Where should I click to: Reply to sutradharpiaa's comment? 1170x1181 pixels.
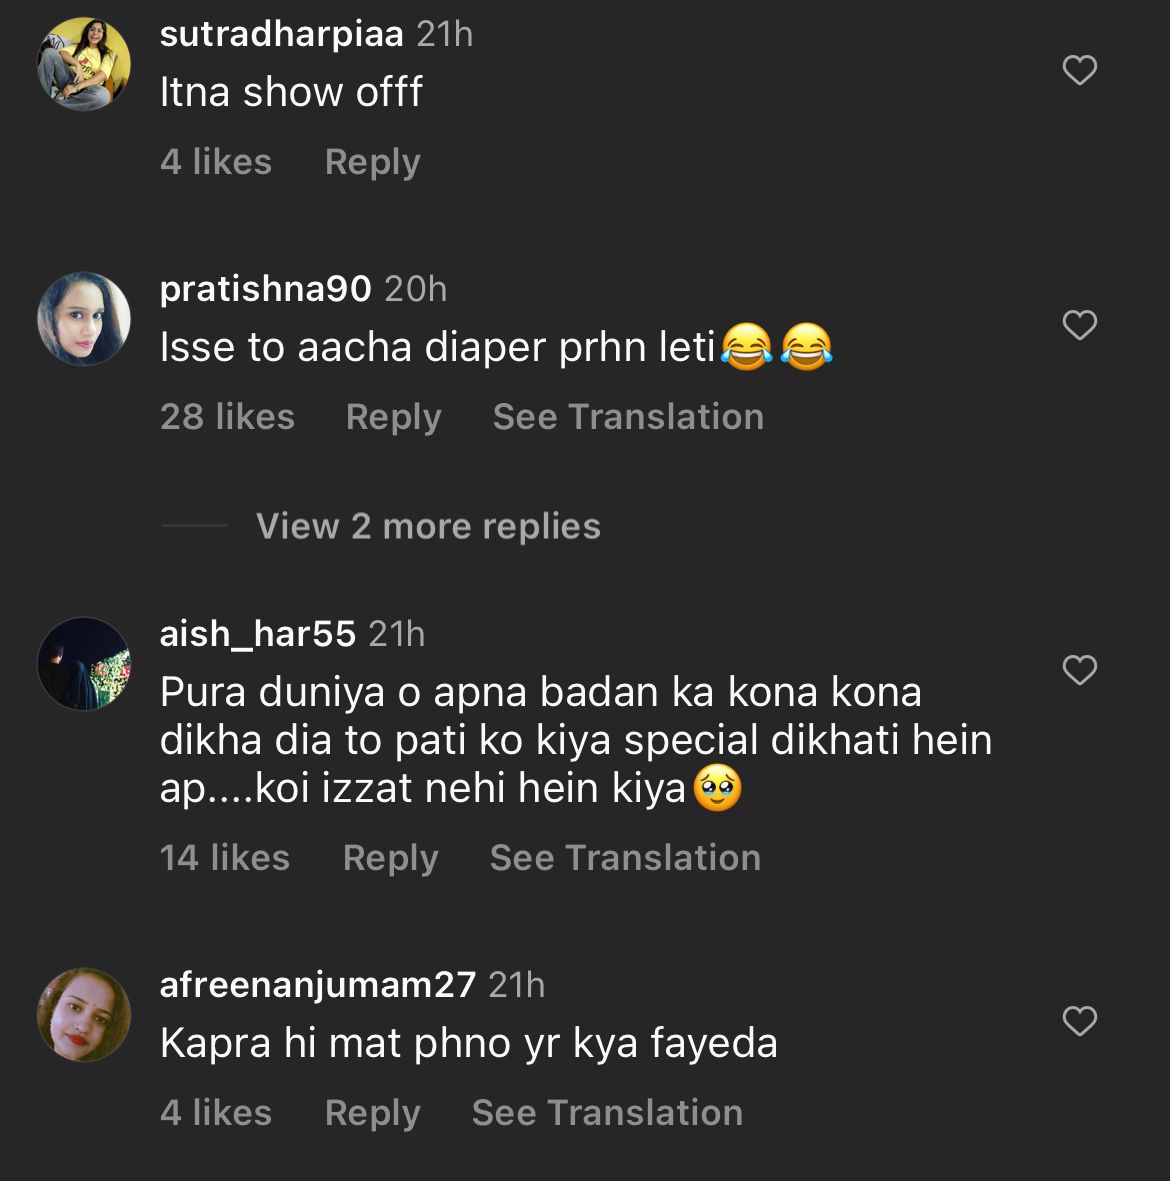point(372,162)
